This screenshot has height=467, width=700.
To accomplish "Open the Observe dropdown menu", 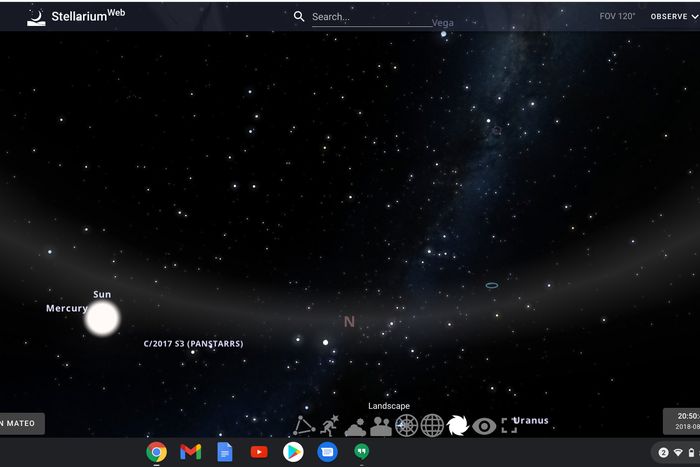I will pyautogui.click(x=674, y=17).
